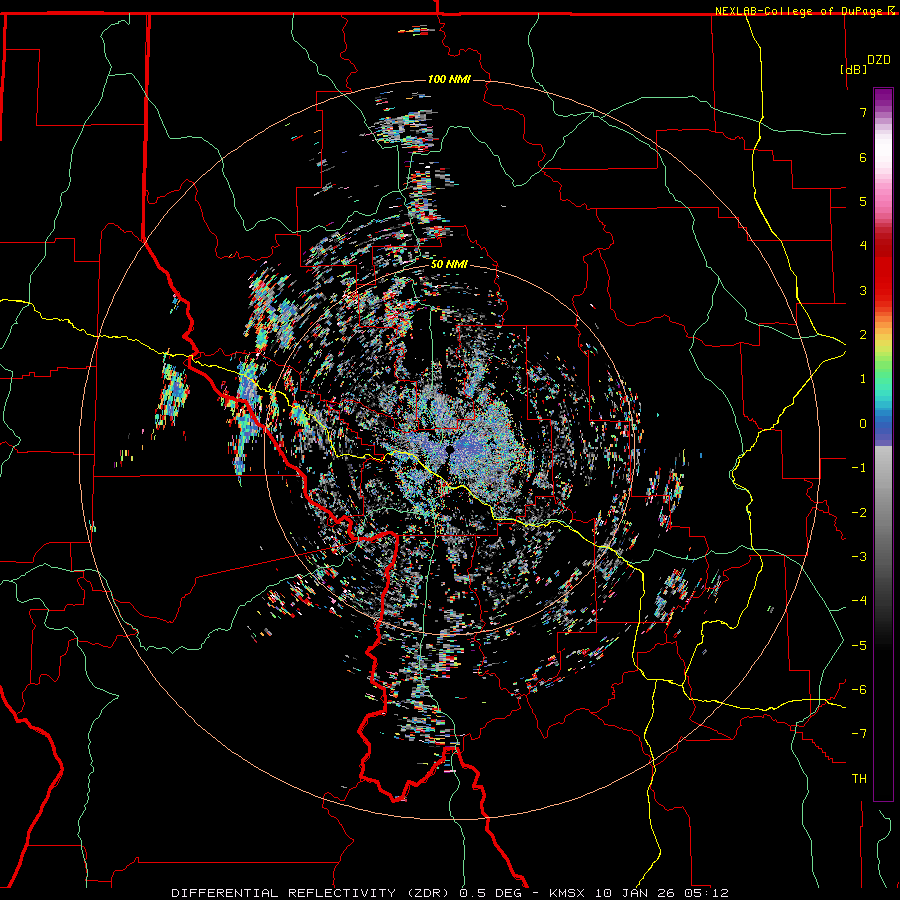Click the [dB] units label
The width and height of the screenshot is (900, 900).
click(x=854, y=69)
